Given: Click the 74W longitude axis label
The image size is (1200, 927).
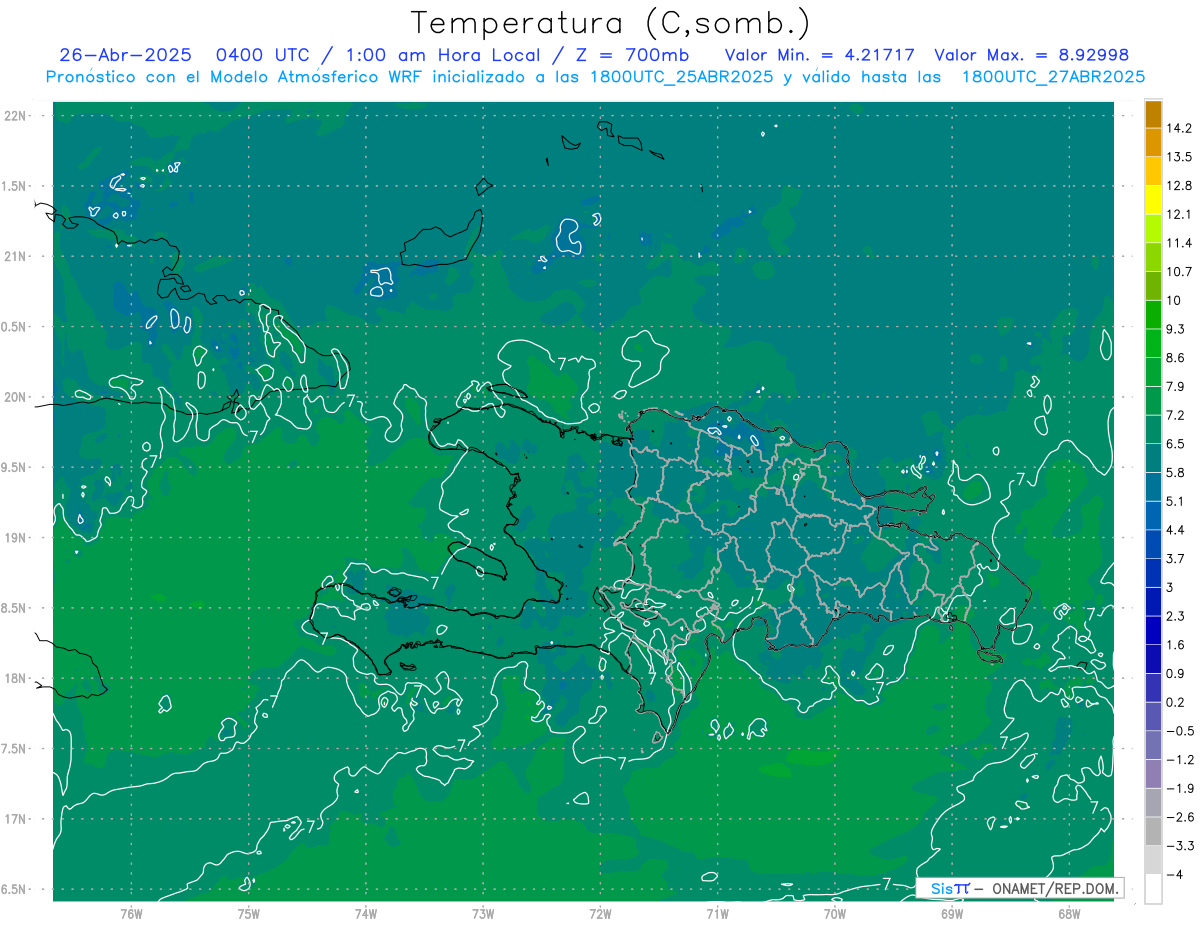Looking at the screenshot, I should (366, 913).
